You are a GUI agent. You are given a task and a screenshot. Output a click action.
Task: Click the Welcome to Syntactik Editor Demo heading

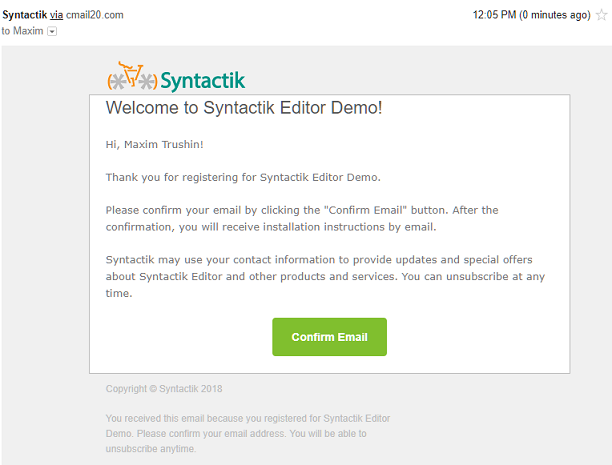point(243,108)
